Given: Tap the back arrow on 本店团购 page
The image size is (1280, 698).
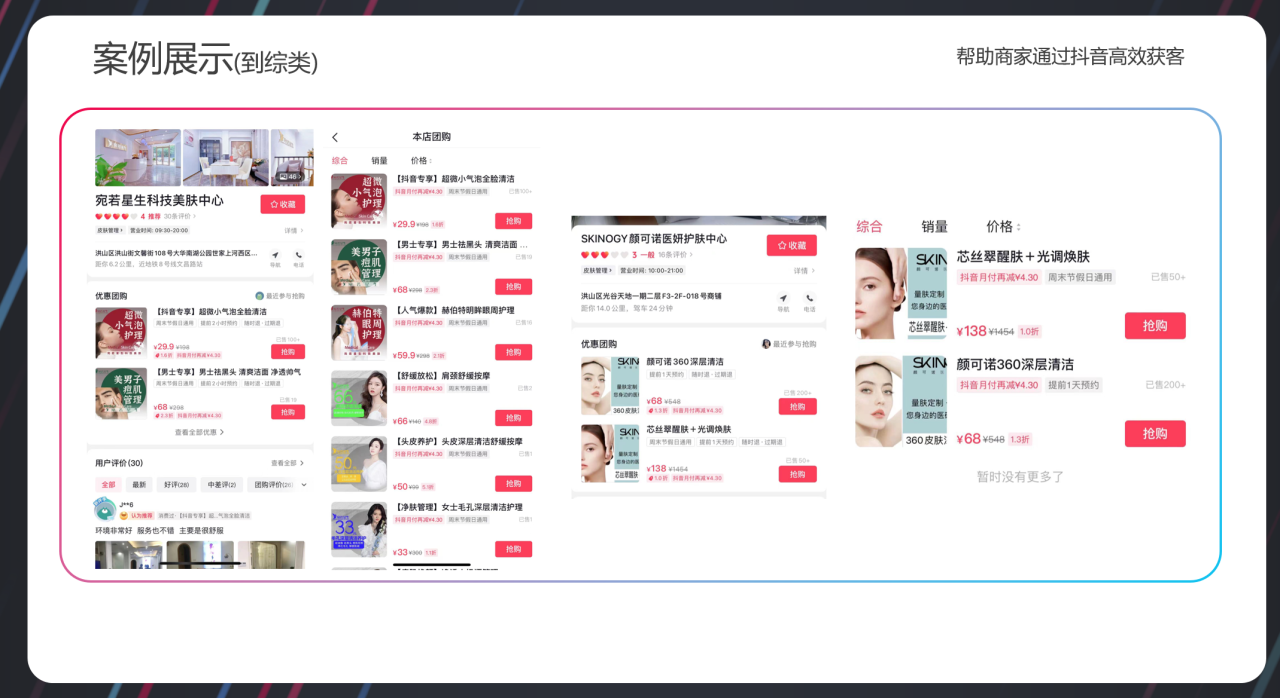Looking at the screenshot, I should click(335, 137).
